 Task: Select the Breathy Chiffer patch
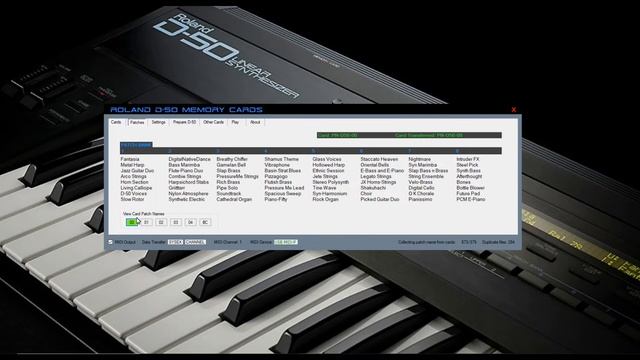[232, 159]
